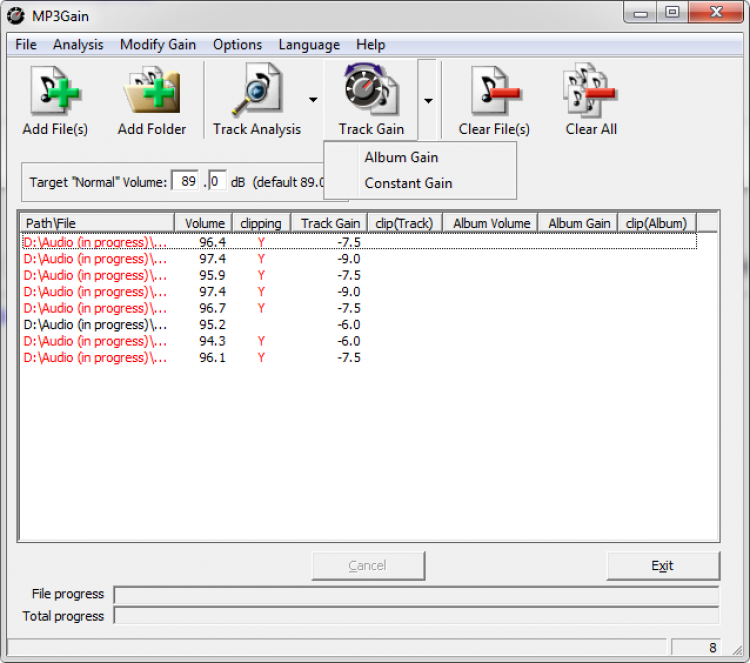Apply Track Gain toolbar button

pos(371,100)
